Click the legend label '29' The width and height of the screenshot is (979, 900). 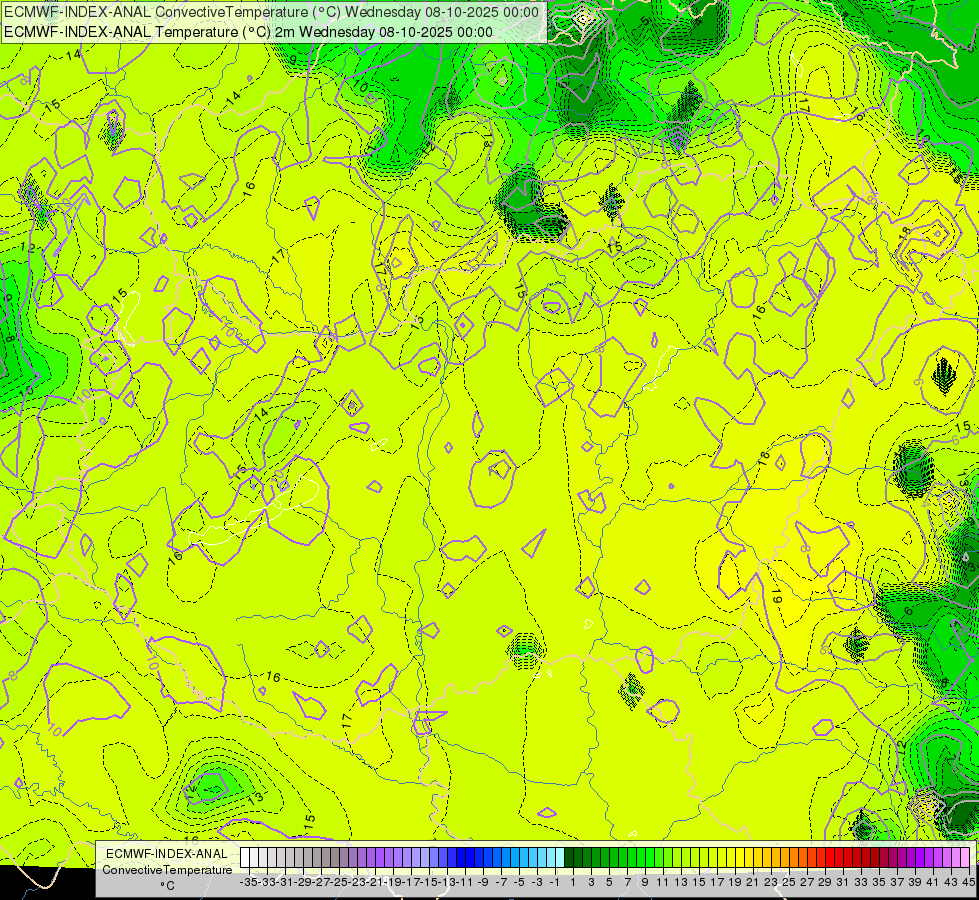(x=824, y=882)
